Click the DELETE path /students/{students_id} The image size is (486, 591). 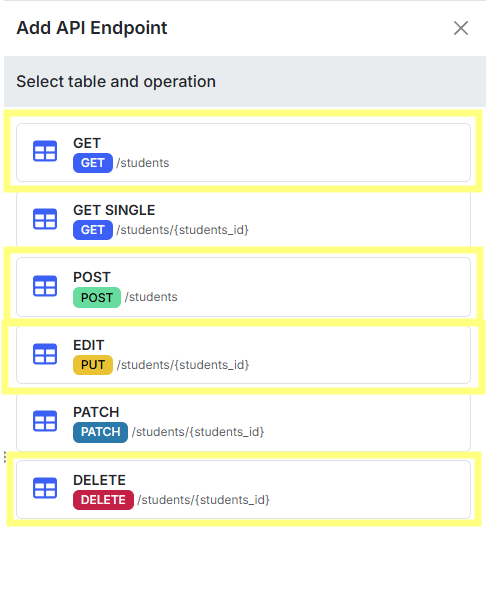coord(204,500)
